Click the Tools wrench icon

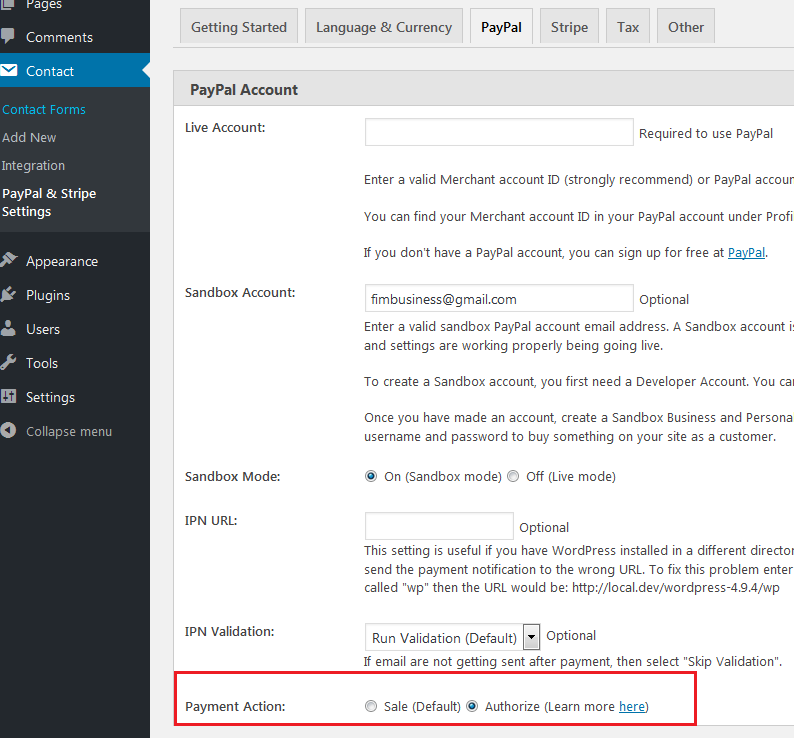pyautogui.click(x=8, y=362)
